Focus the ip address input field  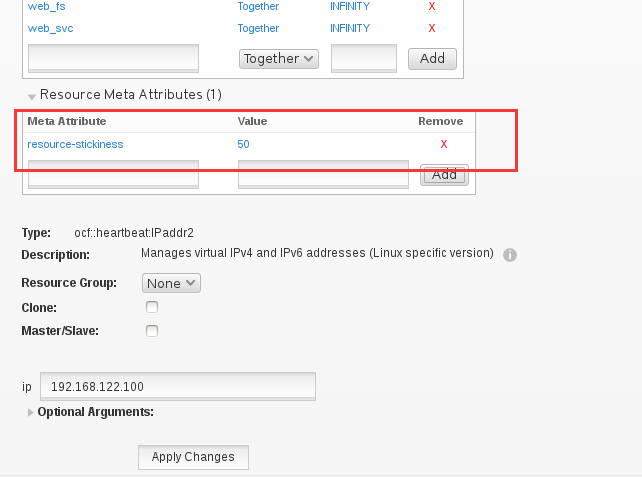[178, 387]
